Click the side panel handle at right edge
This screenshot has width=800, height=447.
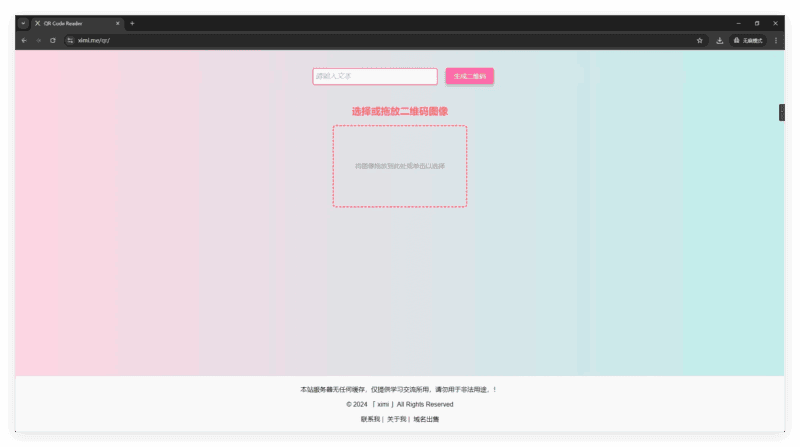point(782,112)
